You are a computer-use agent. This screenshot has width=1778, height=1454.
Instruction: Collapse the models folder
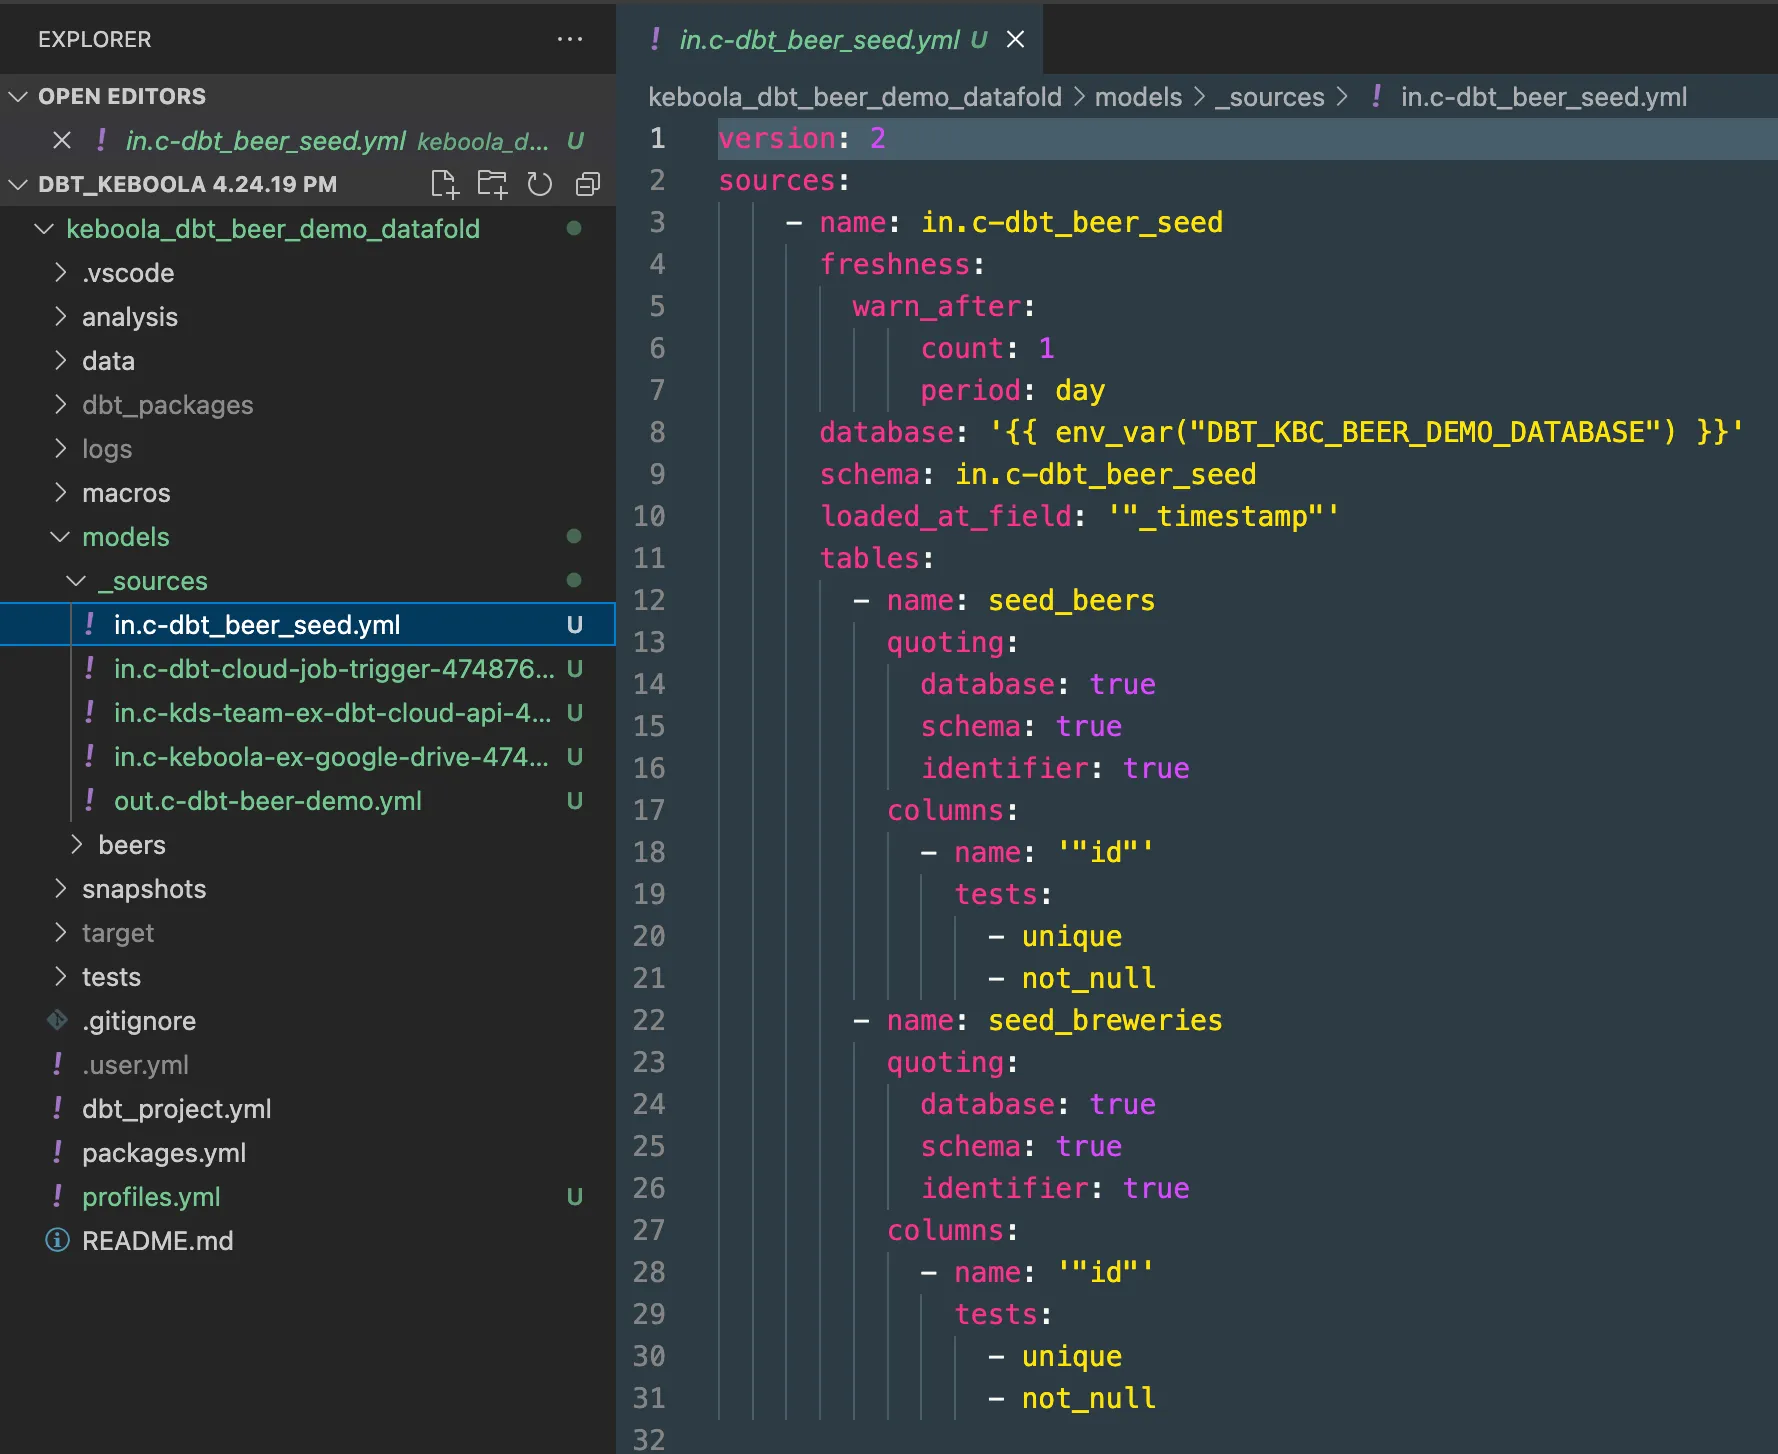pos(61,537)
